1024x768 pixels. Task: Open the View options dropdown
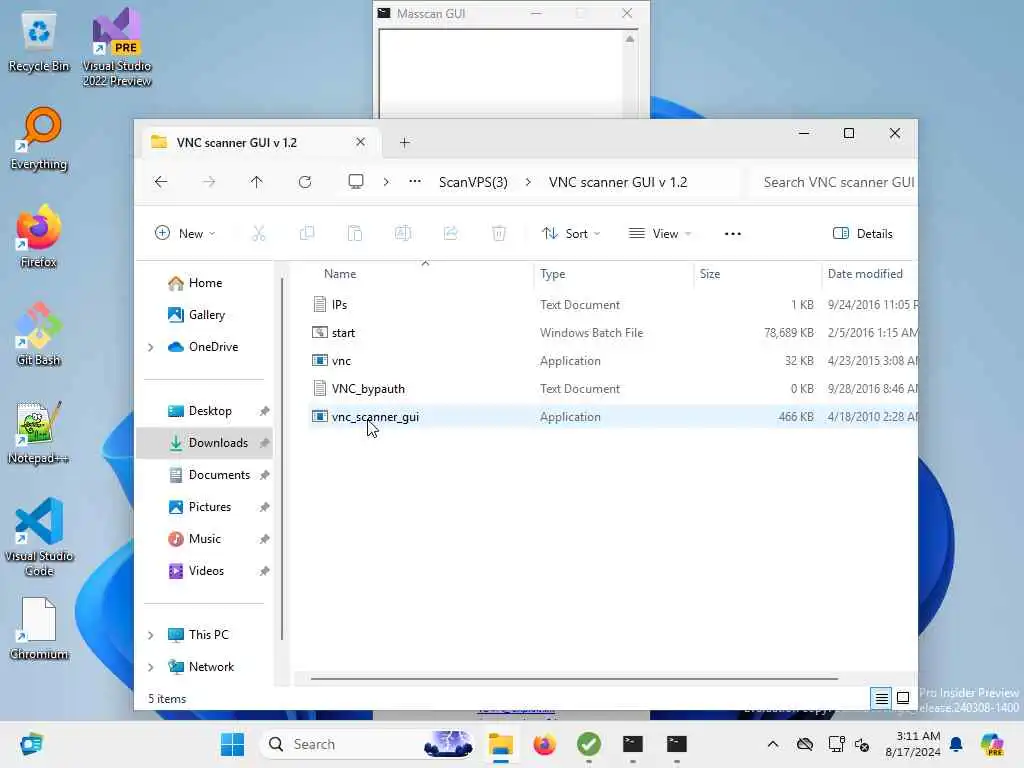pos(660,234)
